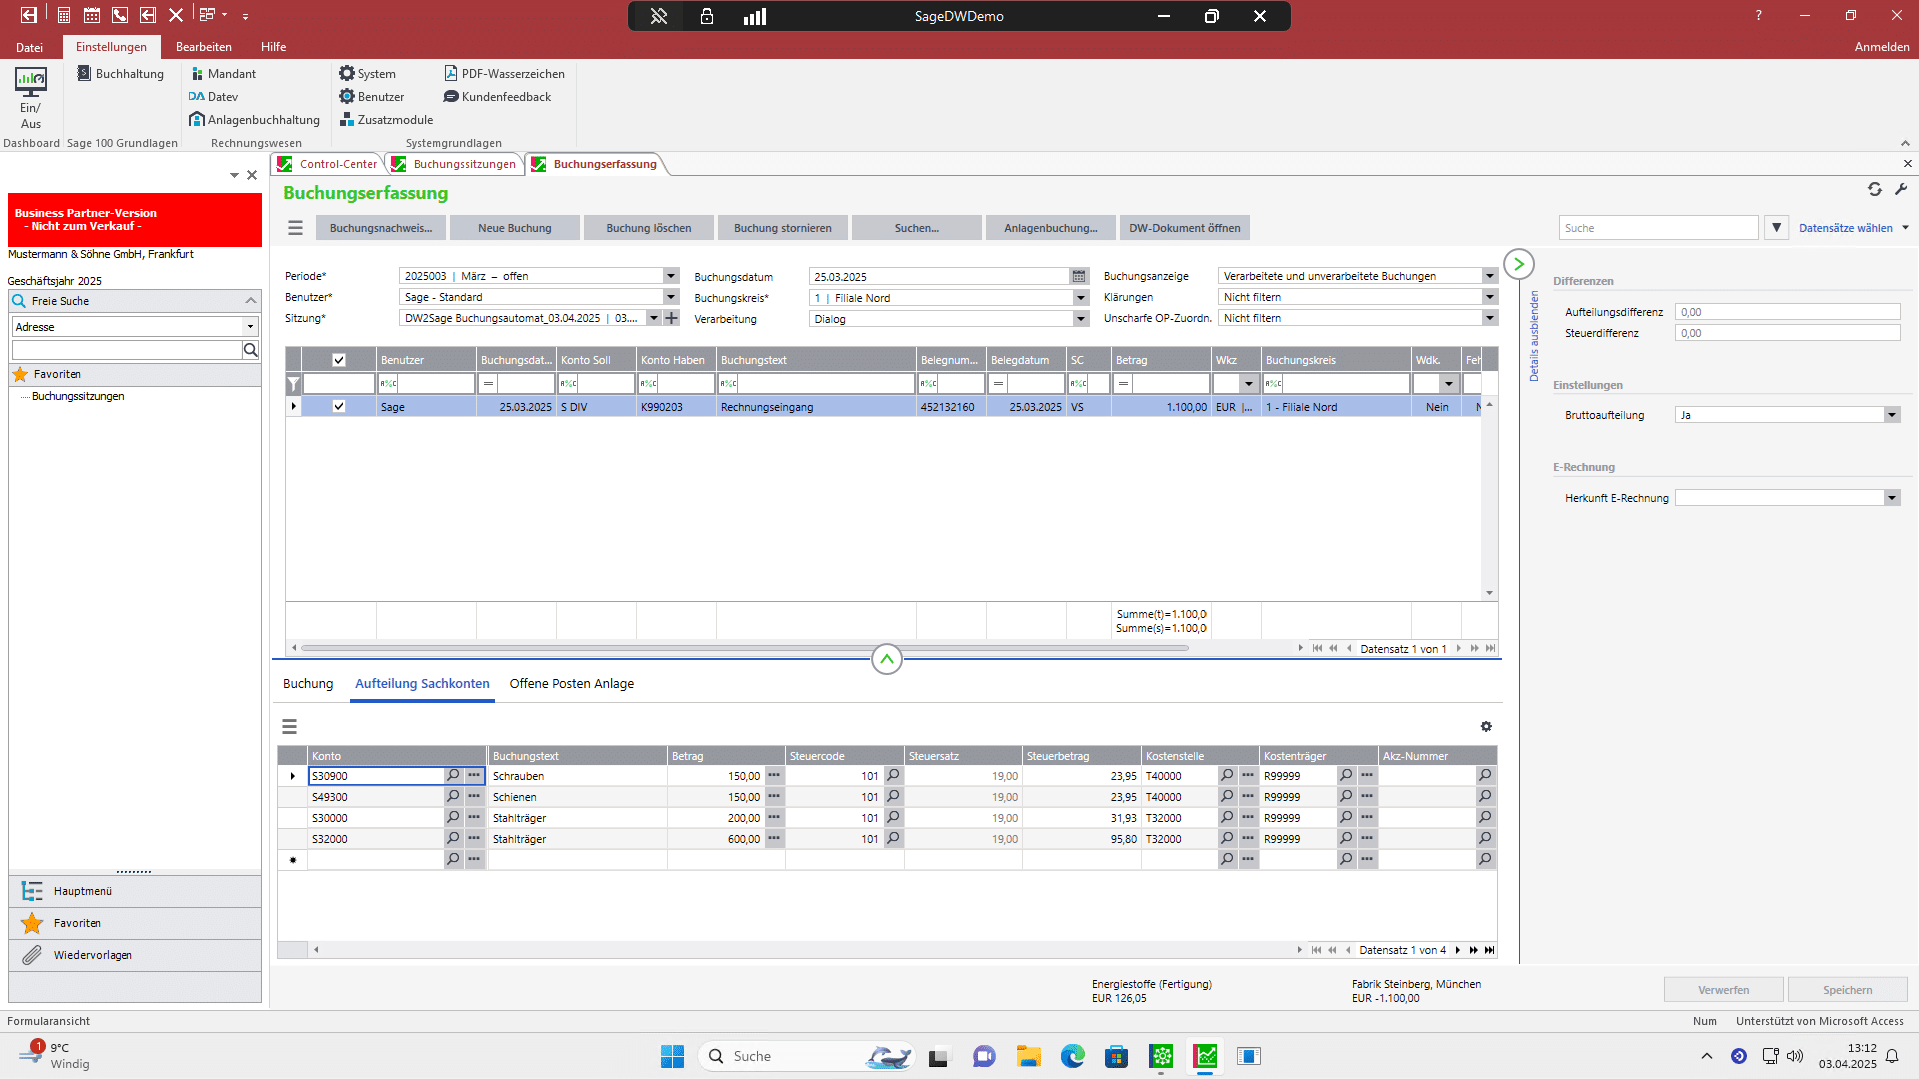Viewport: 1919px width, 1079px height.
Task: Click the plus icon next to Sitzung
Action: tap(672, 318)
